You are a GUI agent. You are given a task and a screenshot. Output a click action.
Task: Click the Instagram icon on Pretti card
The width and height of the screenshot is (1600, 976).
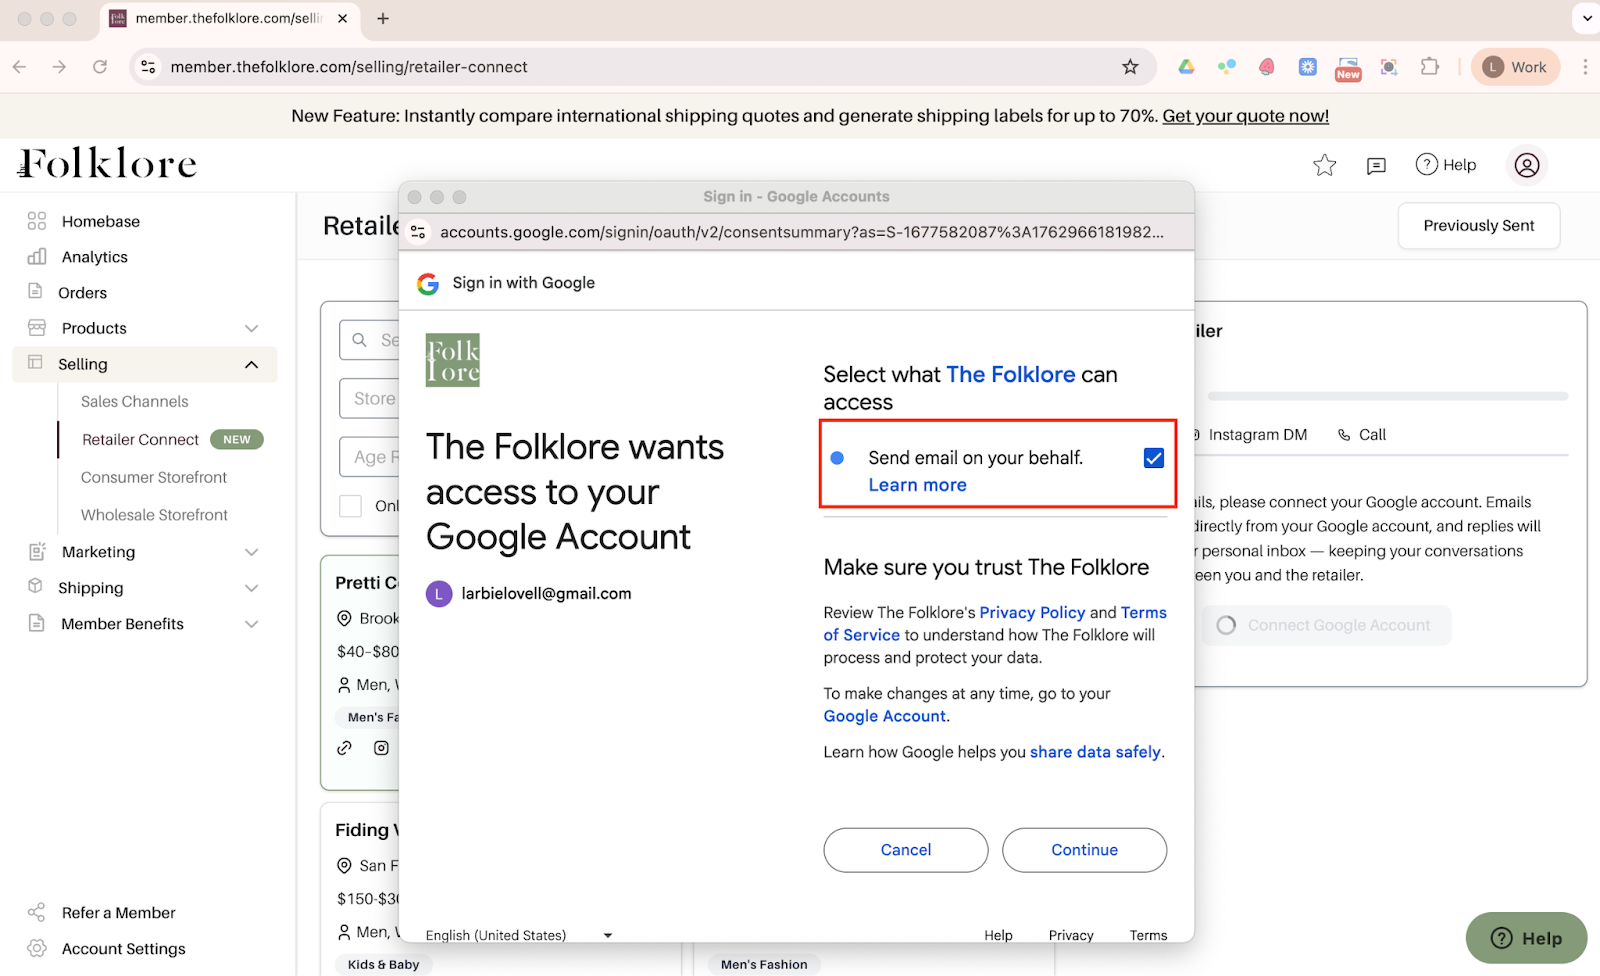[x=381, y=748]
